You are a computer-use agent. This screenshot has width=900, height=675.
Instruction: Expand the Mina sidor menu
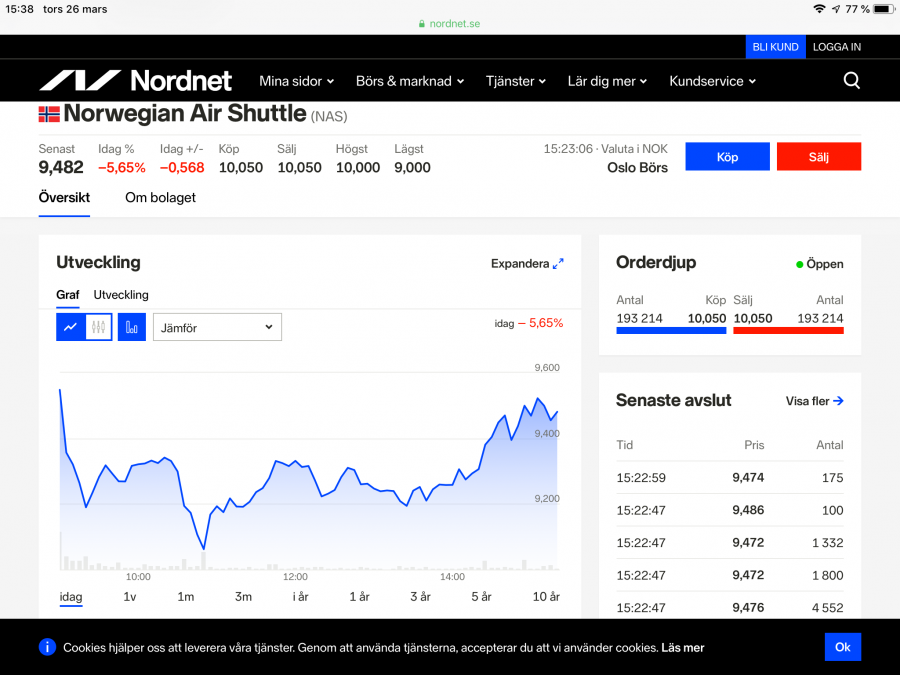pyautogui.click(x=296, y=81)
